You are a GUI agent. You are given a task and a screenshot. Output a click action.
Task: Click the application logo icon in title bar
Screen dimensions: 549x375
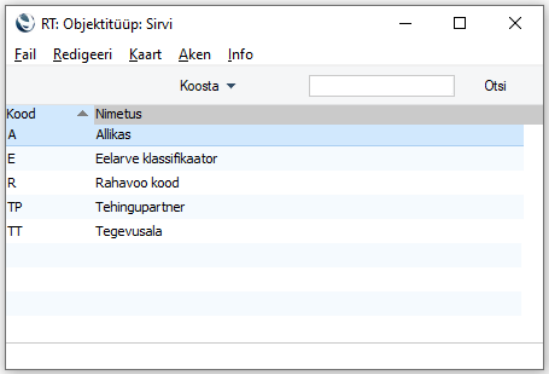pos(25,23)
